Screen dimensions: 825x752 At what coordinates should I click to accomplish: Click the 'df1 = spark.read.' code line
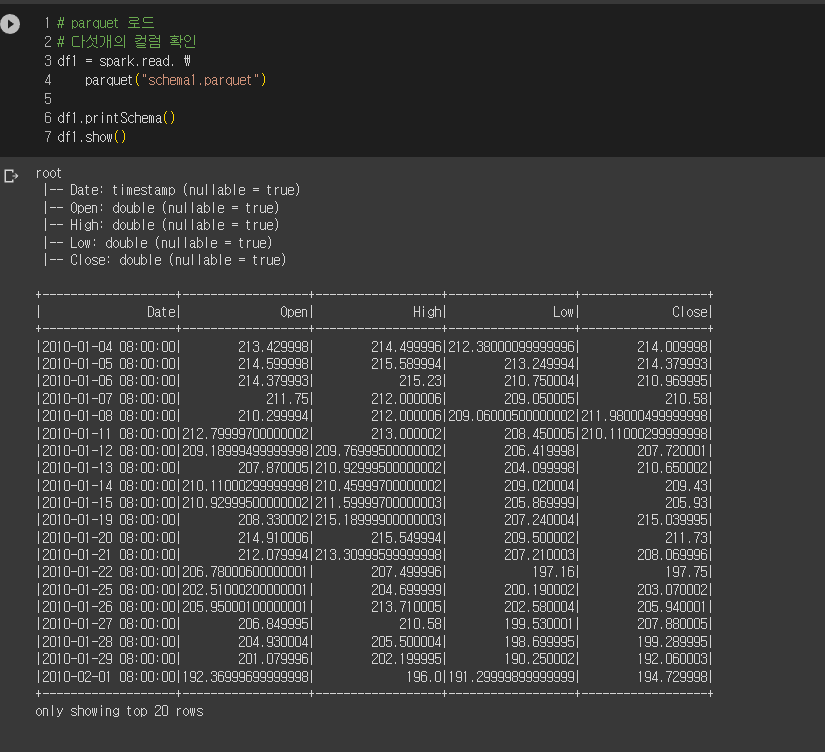(x=124, y=61)
